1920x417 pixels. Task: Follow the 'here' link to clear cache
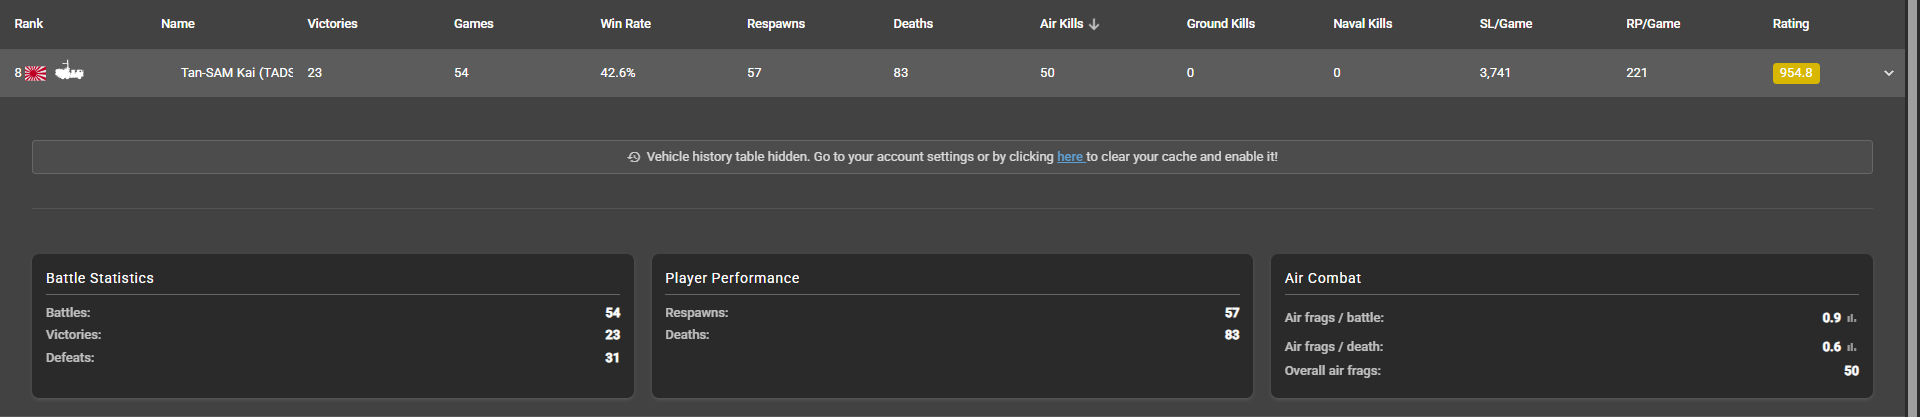[x=1070, y=157]
